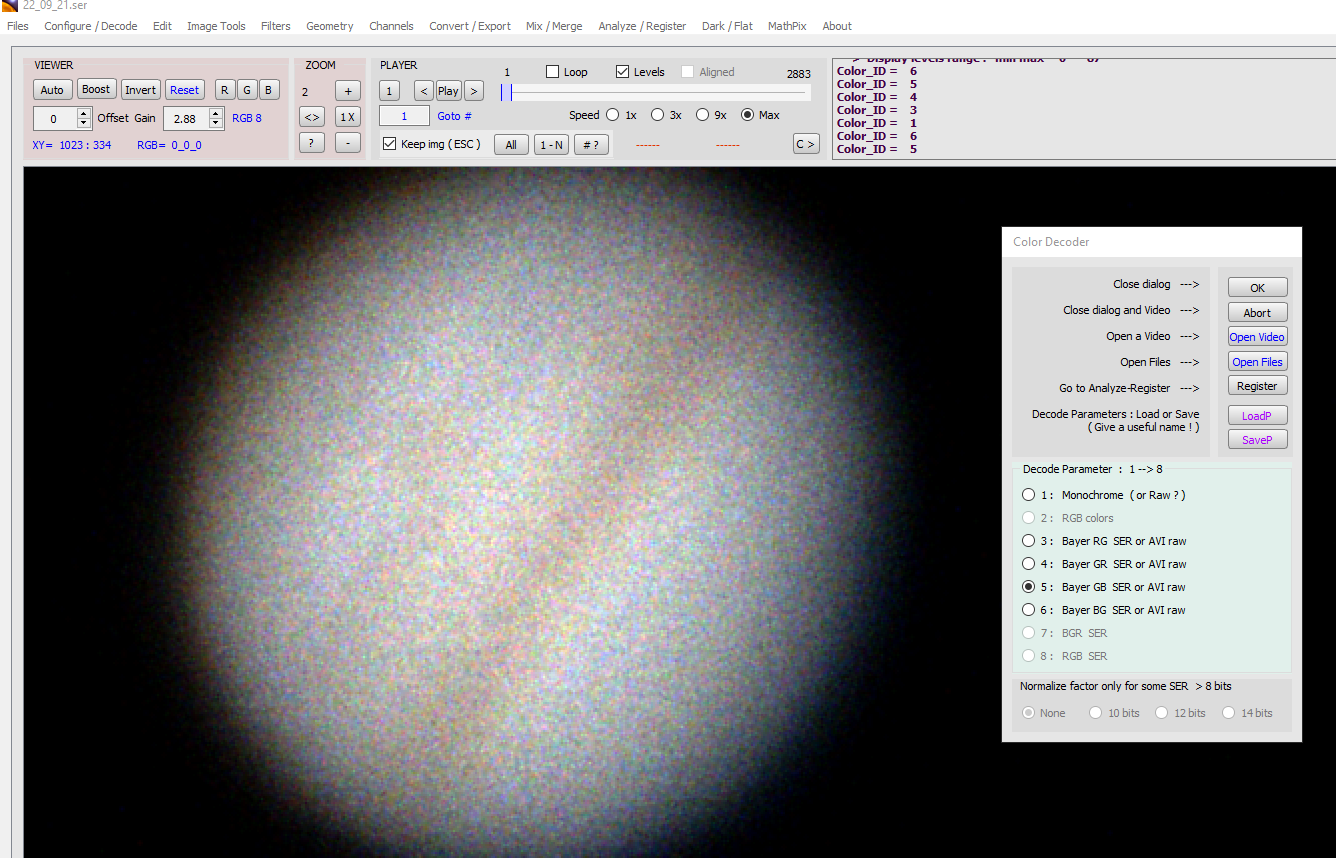Click the 1 - N button
Viewport: 1336px width, 858px height.
click(551, 145)
